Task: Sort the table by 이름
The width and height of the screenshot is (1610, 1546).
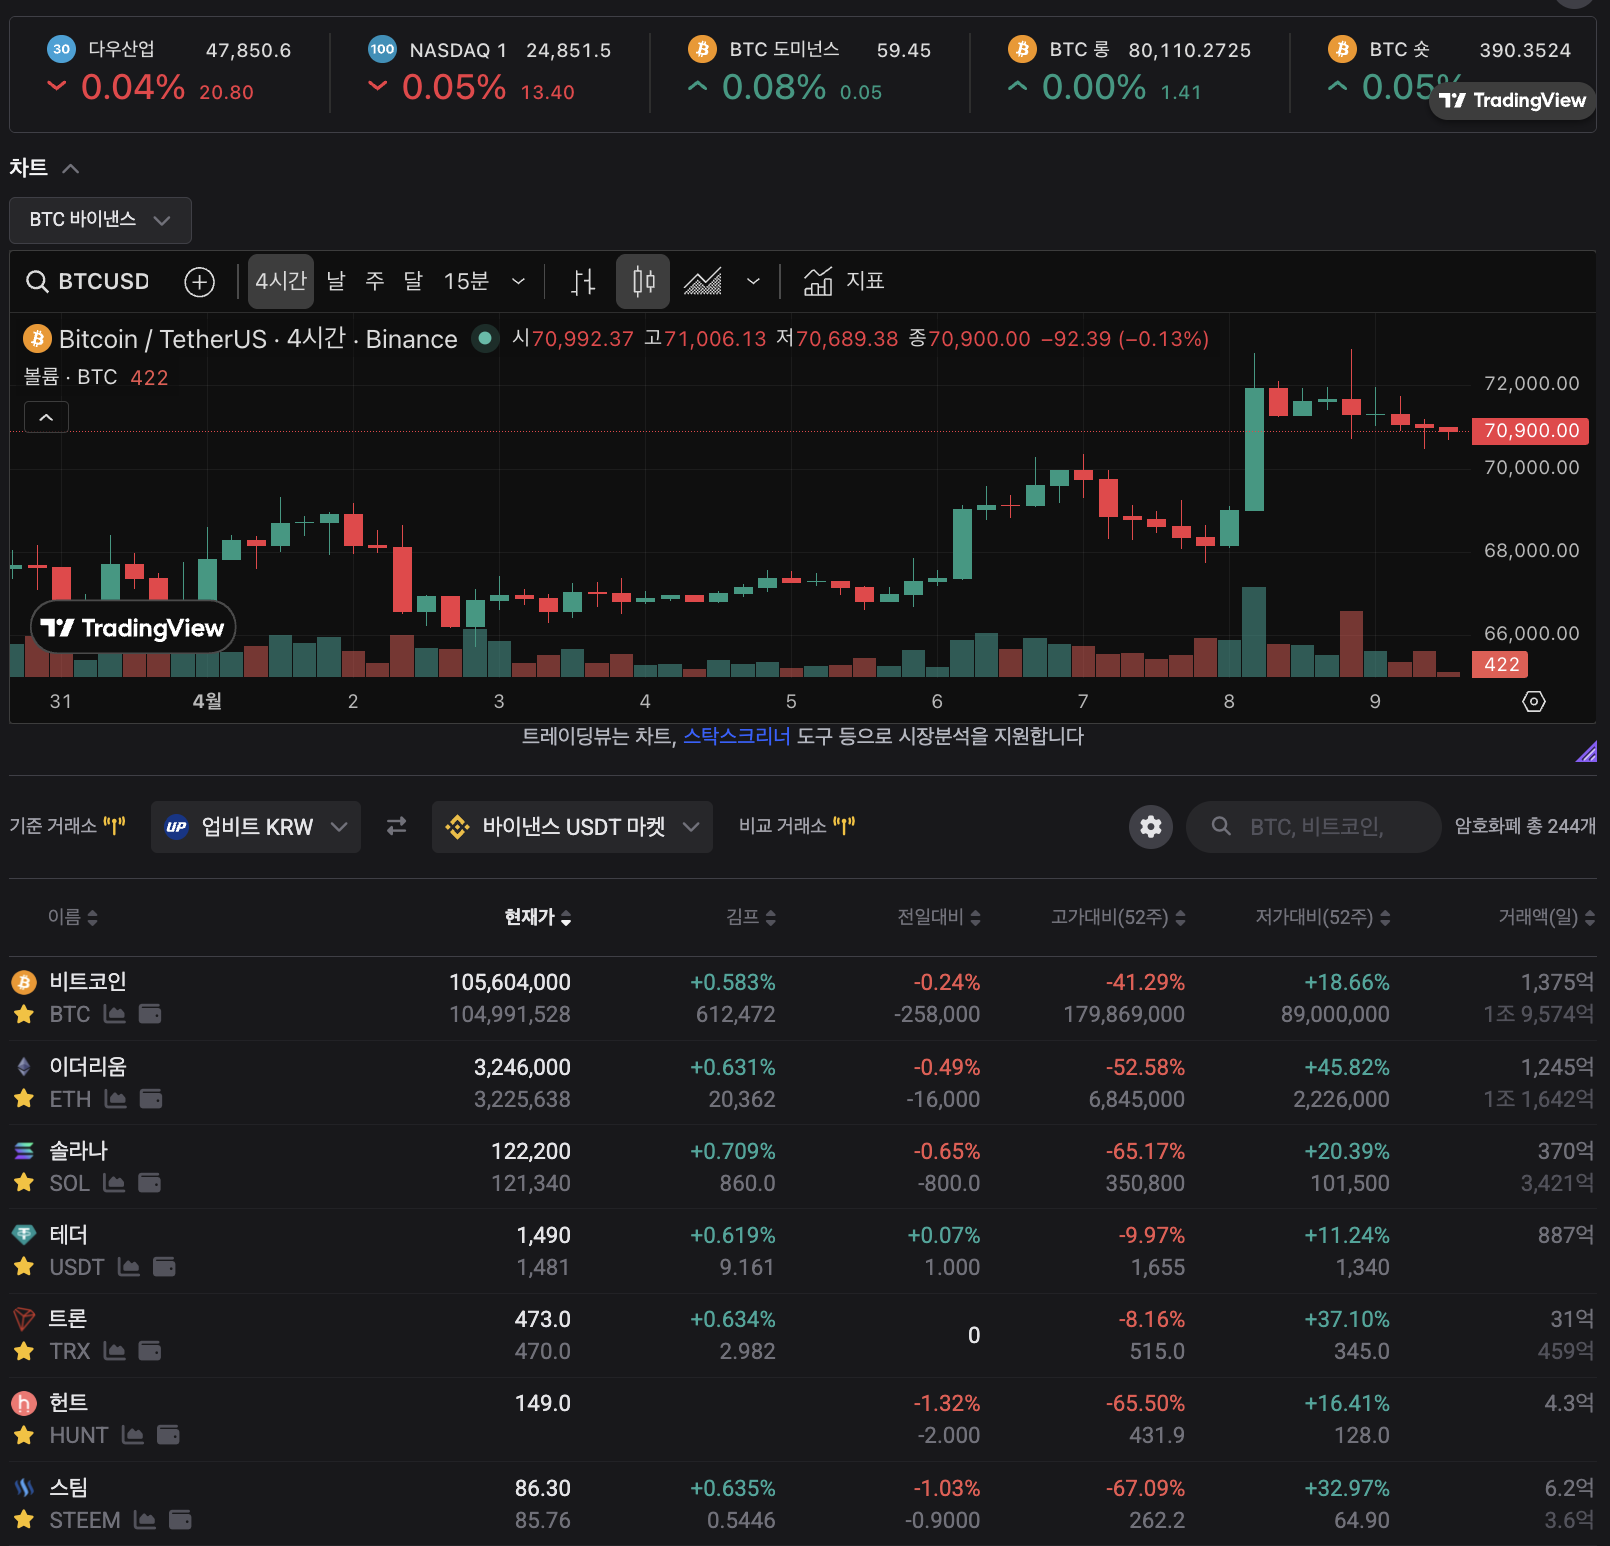Action: 73,917
